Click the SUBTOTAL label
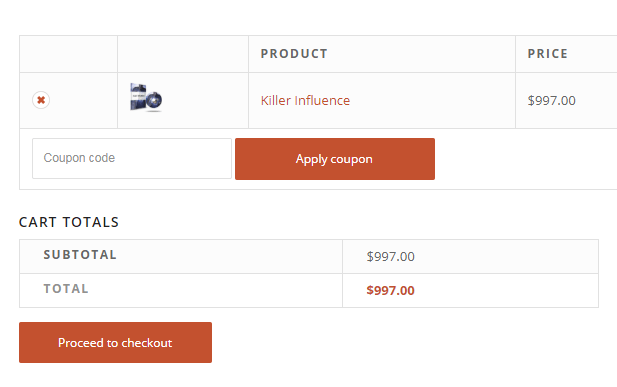617x387 pixels. tap(80, 255)
